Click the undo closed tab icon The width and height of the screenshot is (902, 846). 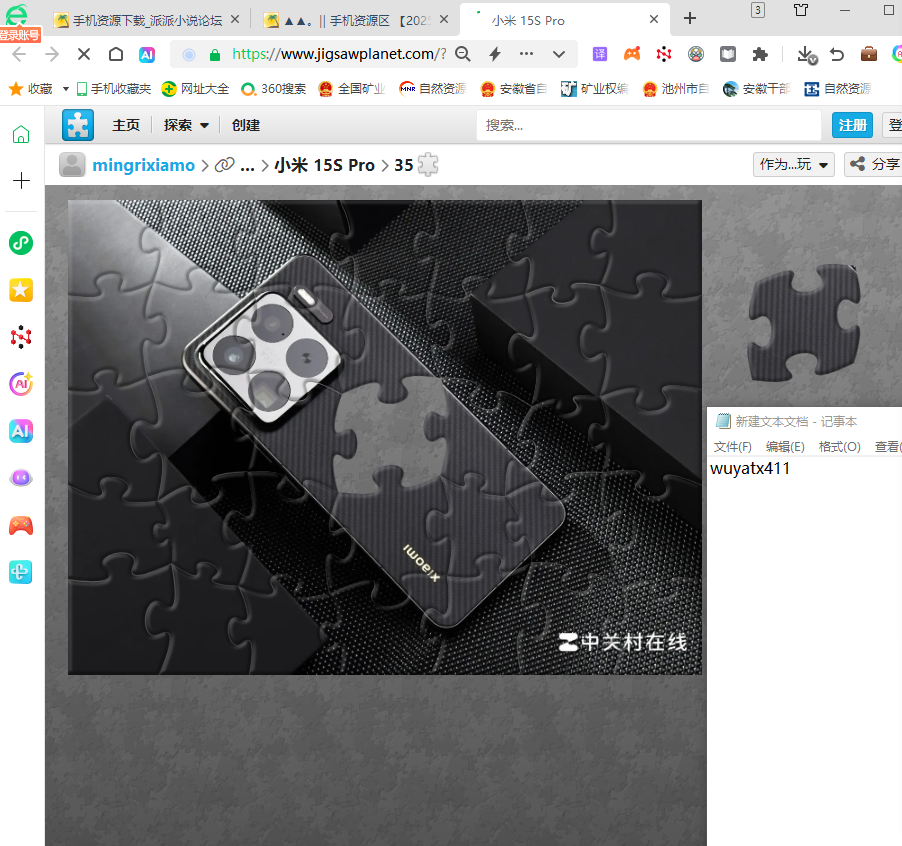(837, 54)
